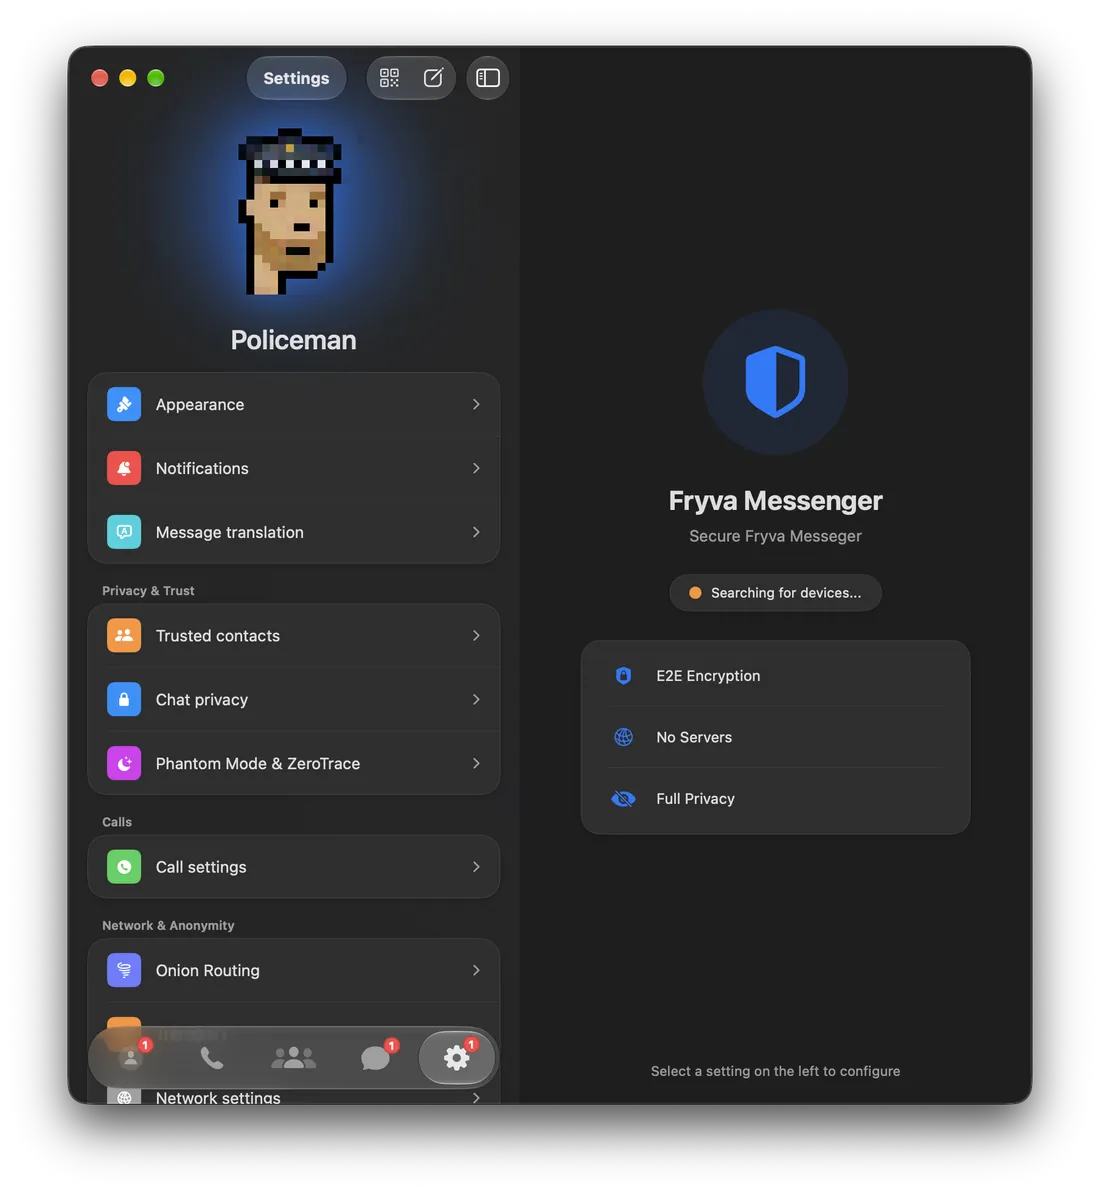Image resolution: width=1100 pixels, height=1194 pixels.
Task: Click the Full Privacy label
Action: click(x=695, y=799)
